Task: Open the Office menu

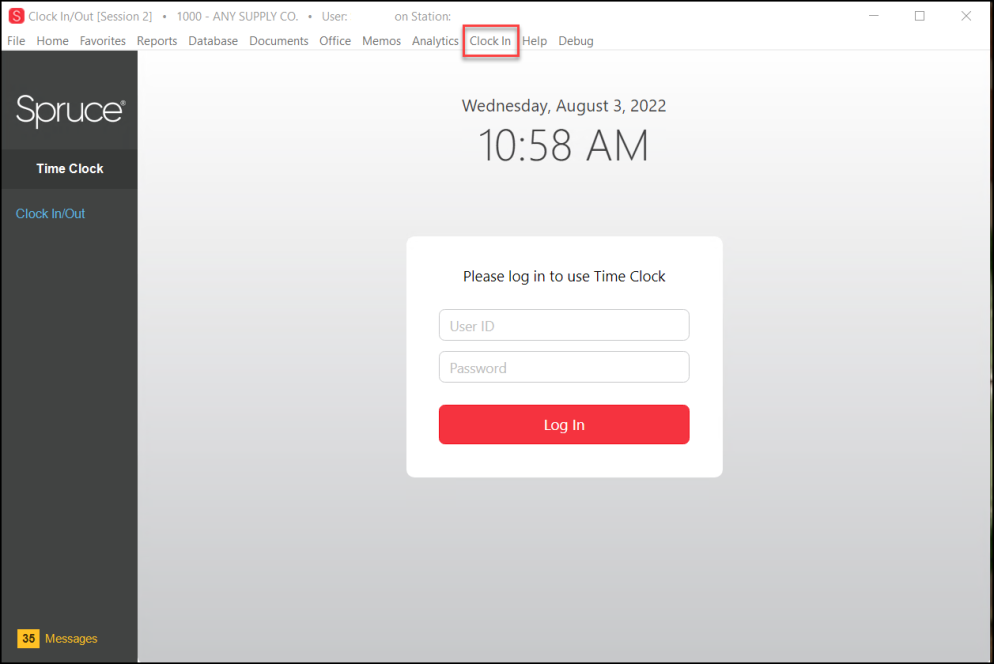Action: (x=335, y=41)
